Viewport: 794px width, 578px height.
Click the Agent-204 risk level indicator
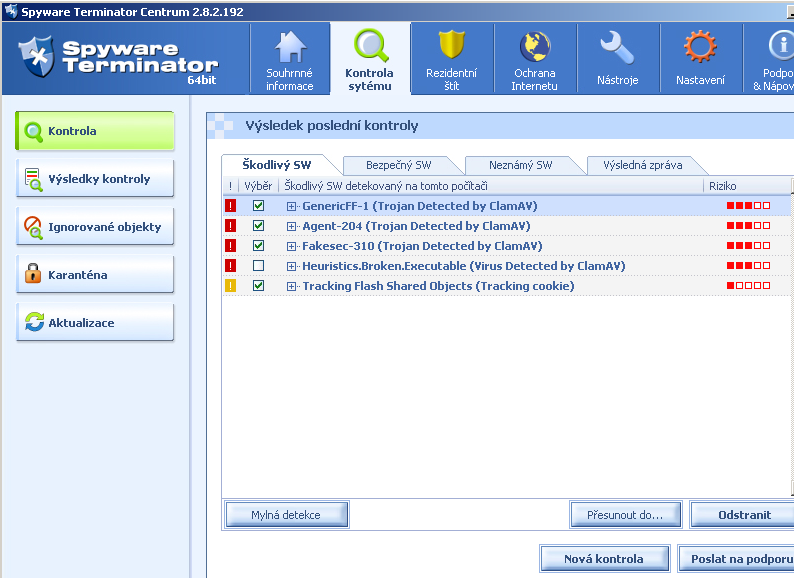coord(748,225)
